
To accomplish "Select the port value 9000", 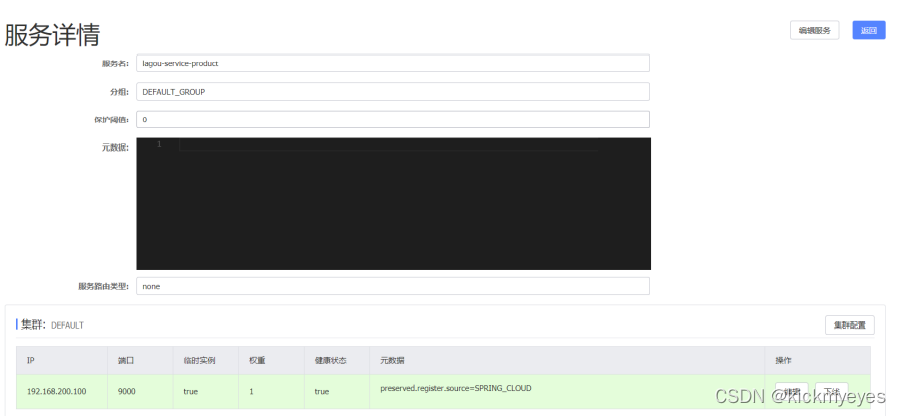I will 126,391.
